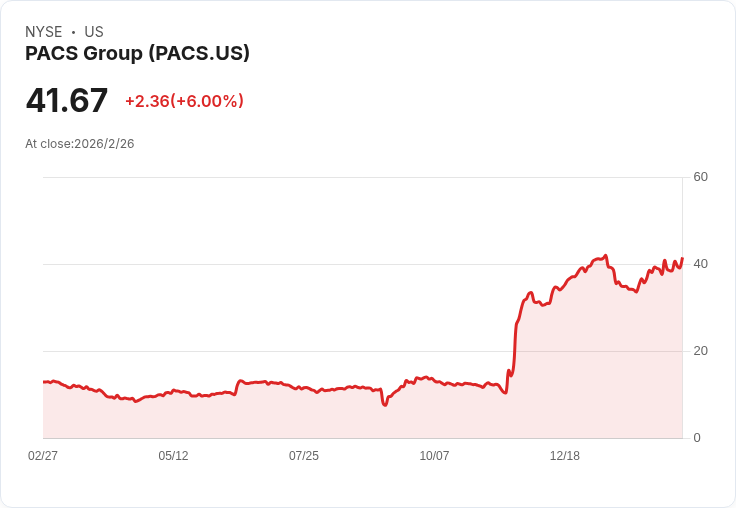Click the 20 y-axis label
Viewport: 736px width, 508px height.
point(700,351)
